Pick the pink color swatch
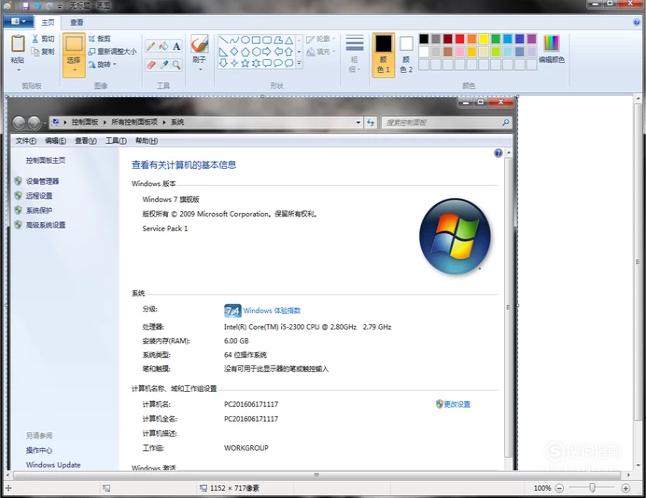This screenshot has height=498, width=646. pos(459,51)
